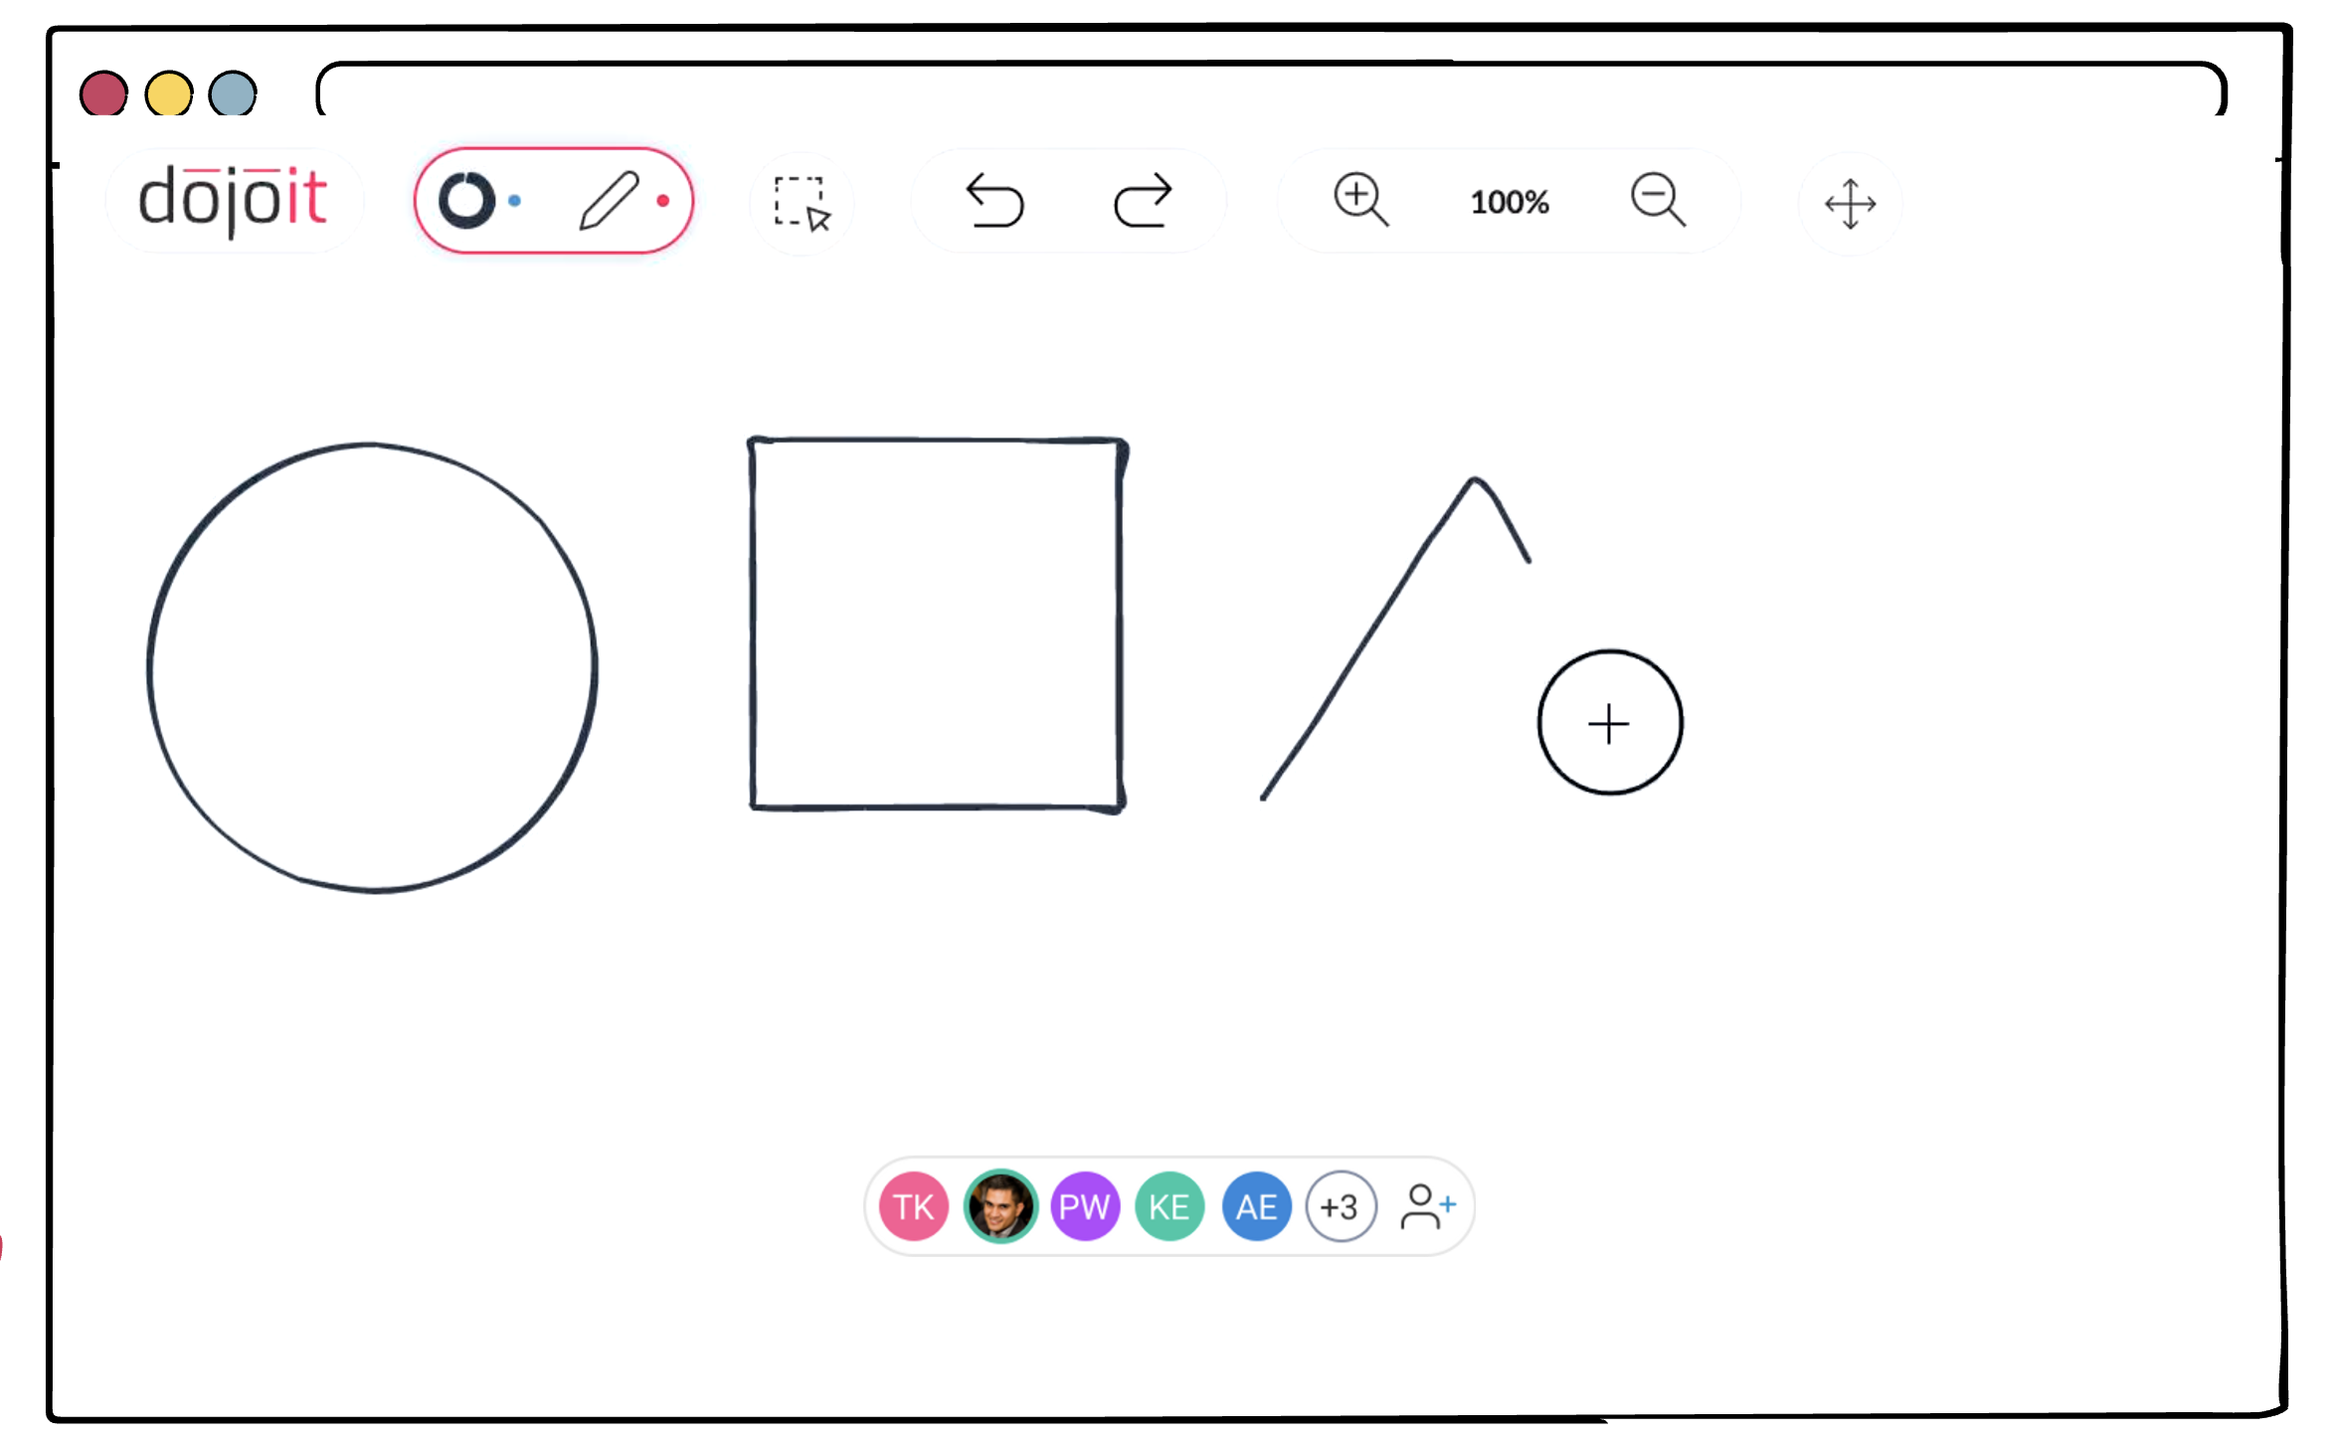Select the green KE avatar
This screenshot has height=1440, width=2327.
(x=1169, y=1207)
